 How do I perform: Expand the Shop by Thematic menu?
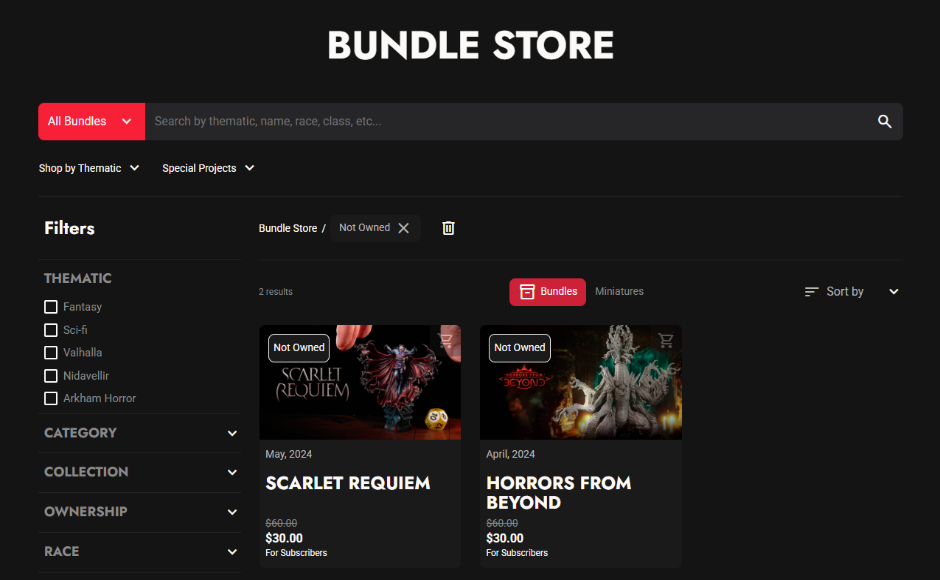89,168
